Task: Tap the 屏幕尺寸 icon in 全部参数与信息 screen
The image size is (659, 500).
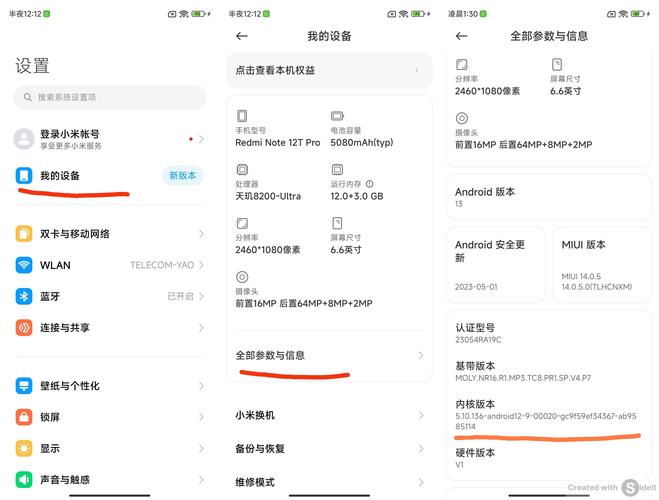Action: pos(557,64)
